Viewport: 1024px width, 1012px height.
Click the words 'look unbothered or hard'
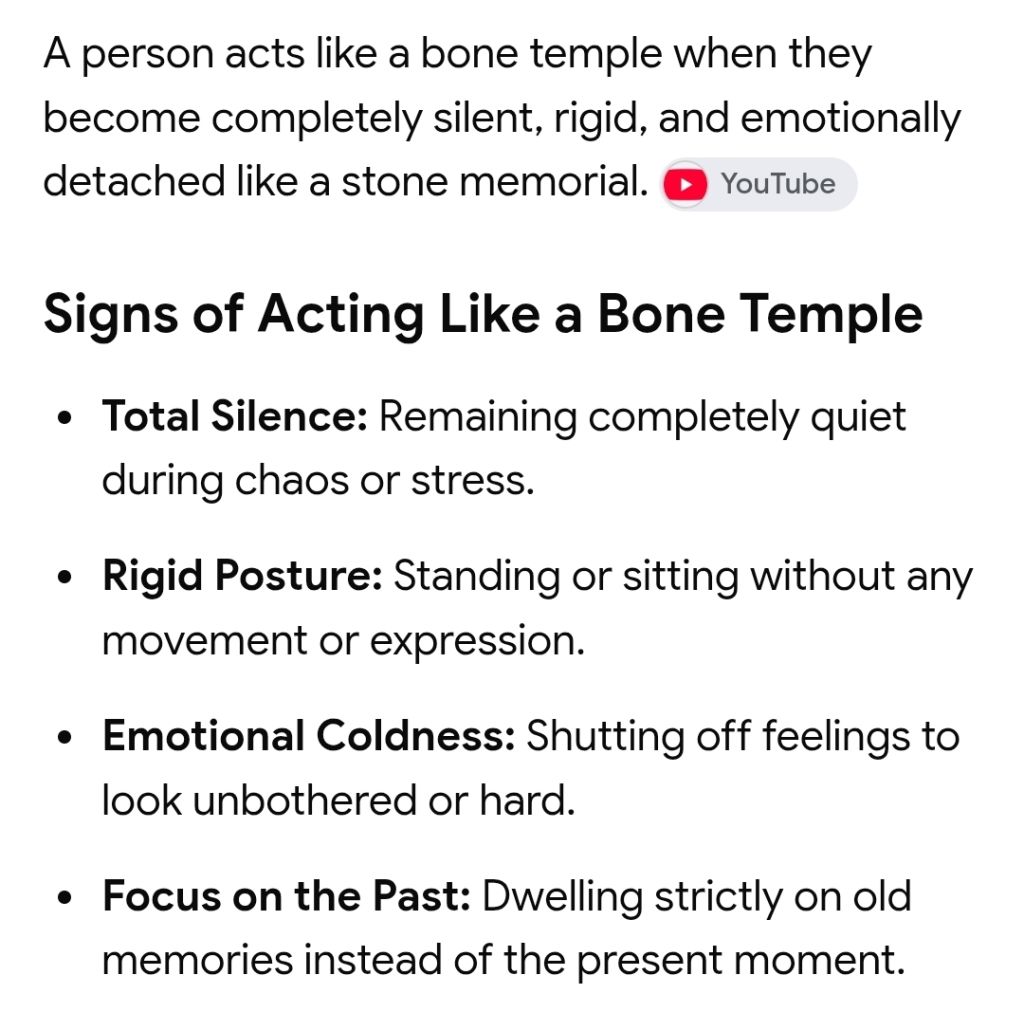coord(339,800)
